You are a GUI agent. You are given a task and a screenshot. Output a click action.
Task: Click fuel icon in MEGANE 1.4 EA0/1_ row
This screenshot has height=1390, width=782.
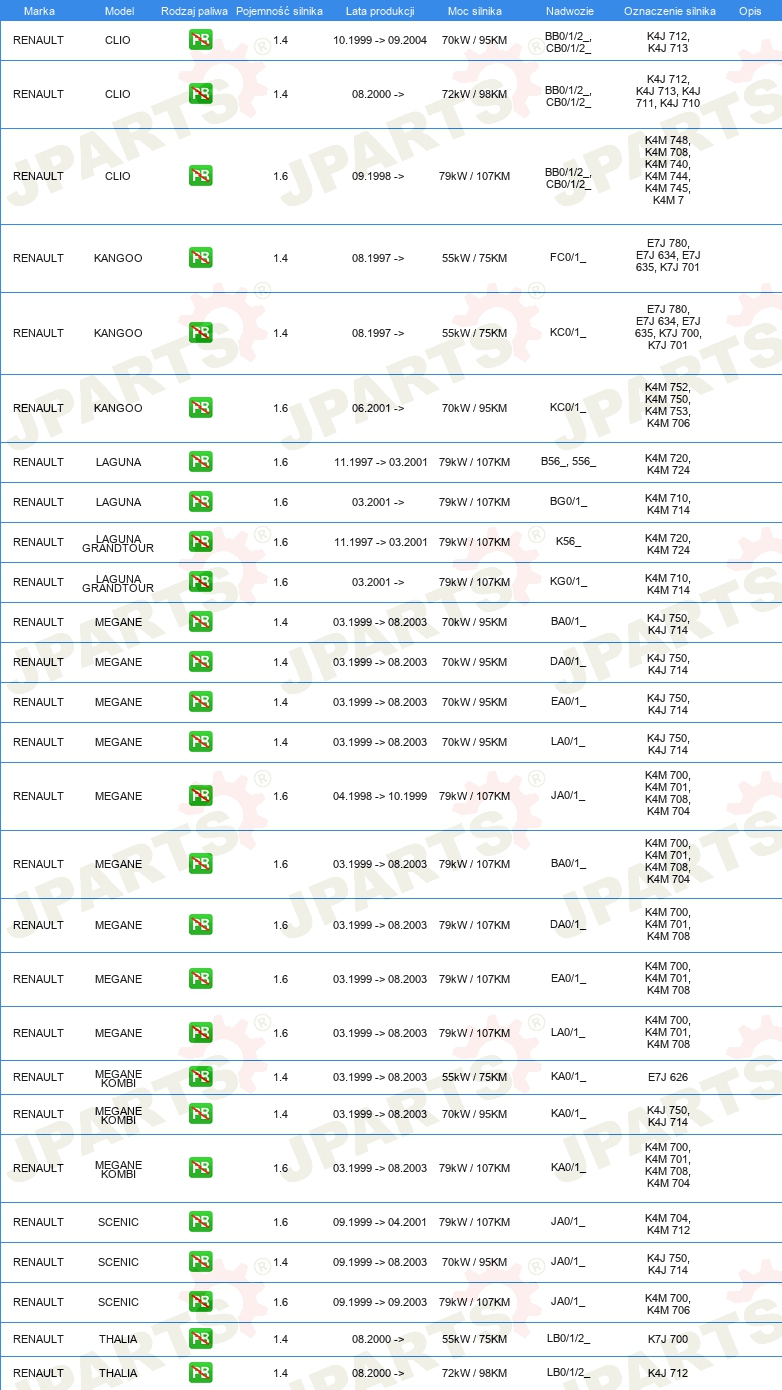coord(200,702)
